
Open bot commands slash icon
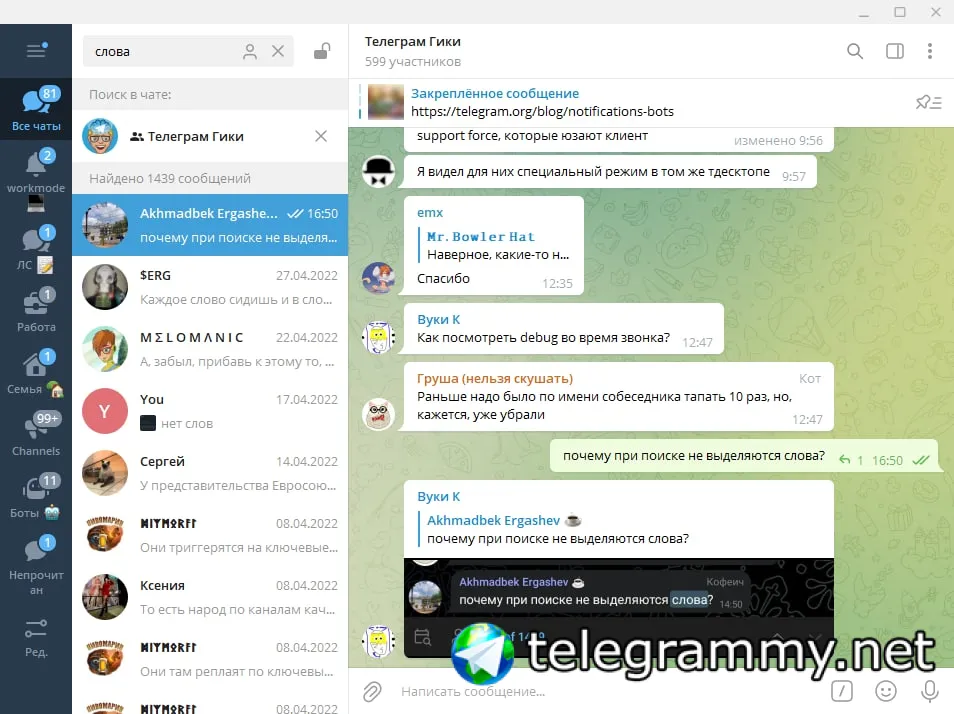(841, 691)
